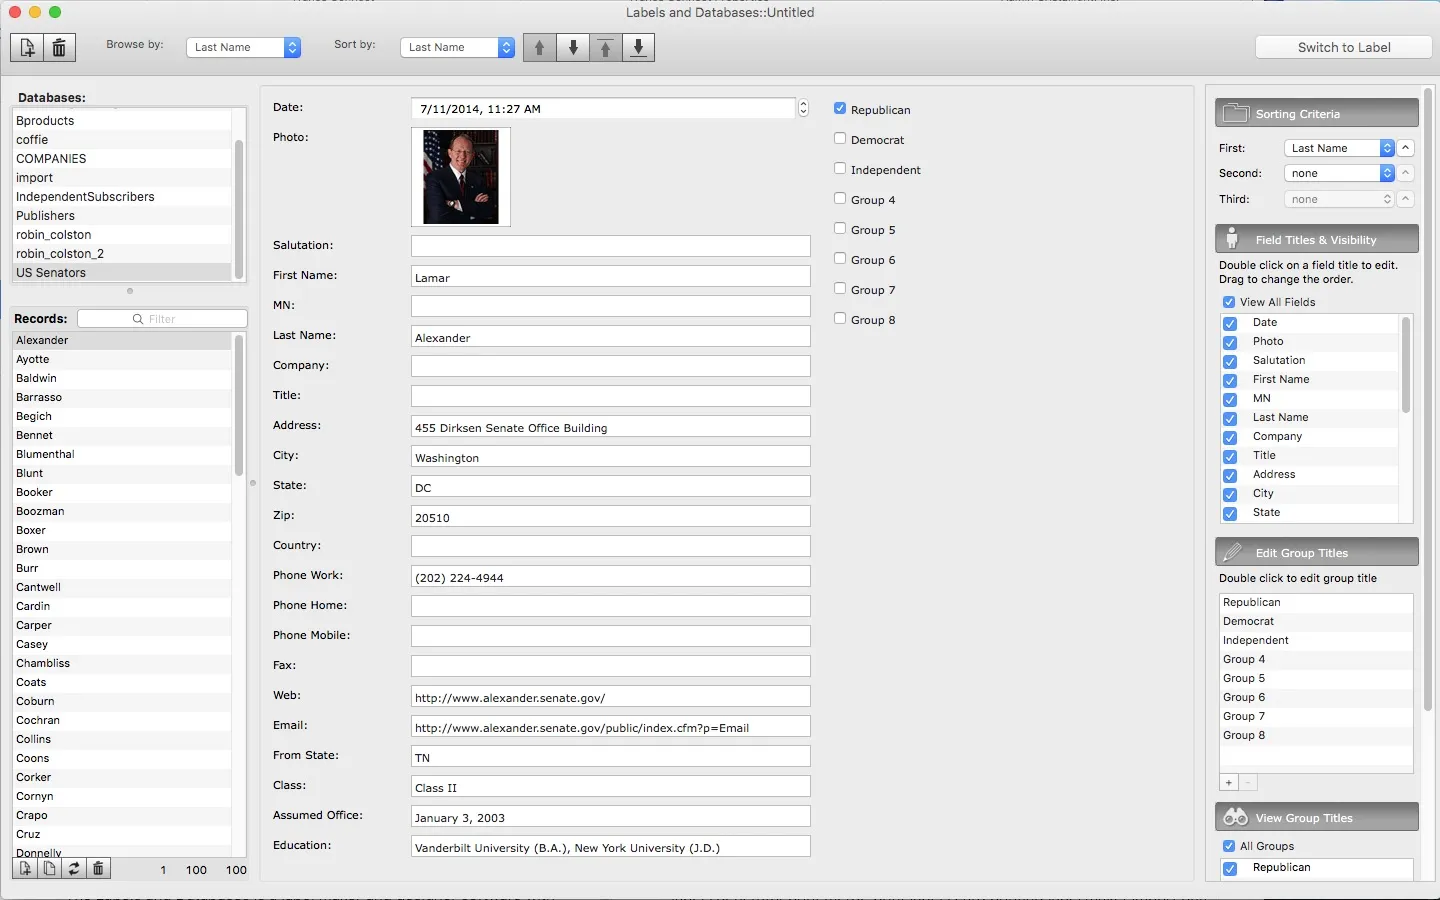1440x900 pixels.
Task: Duplicate the record using the copy icon
Action: [x=50, y=869]
